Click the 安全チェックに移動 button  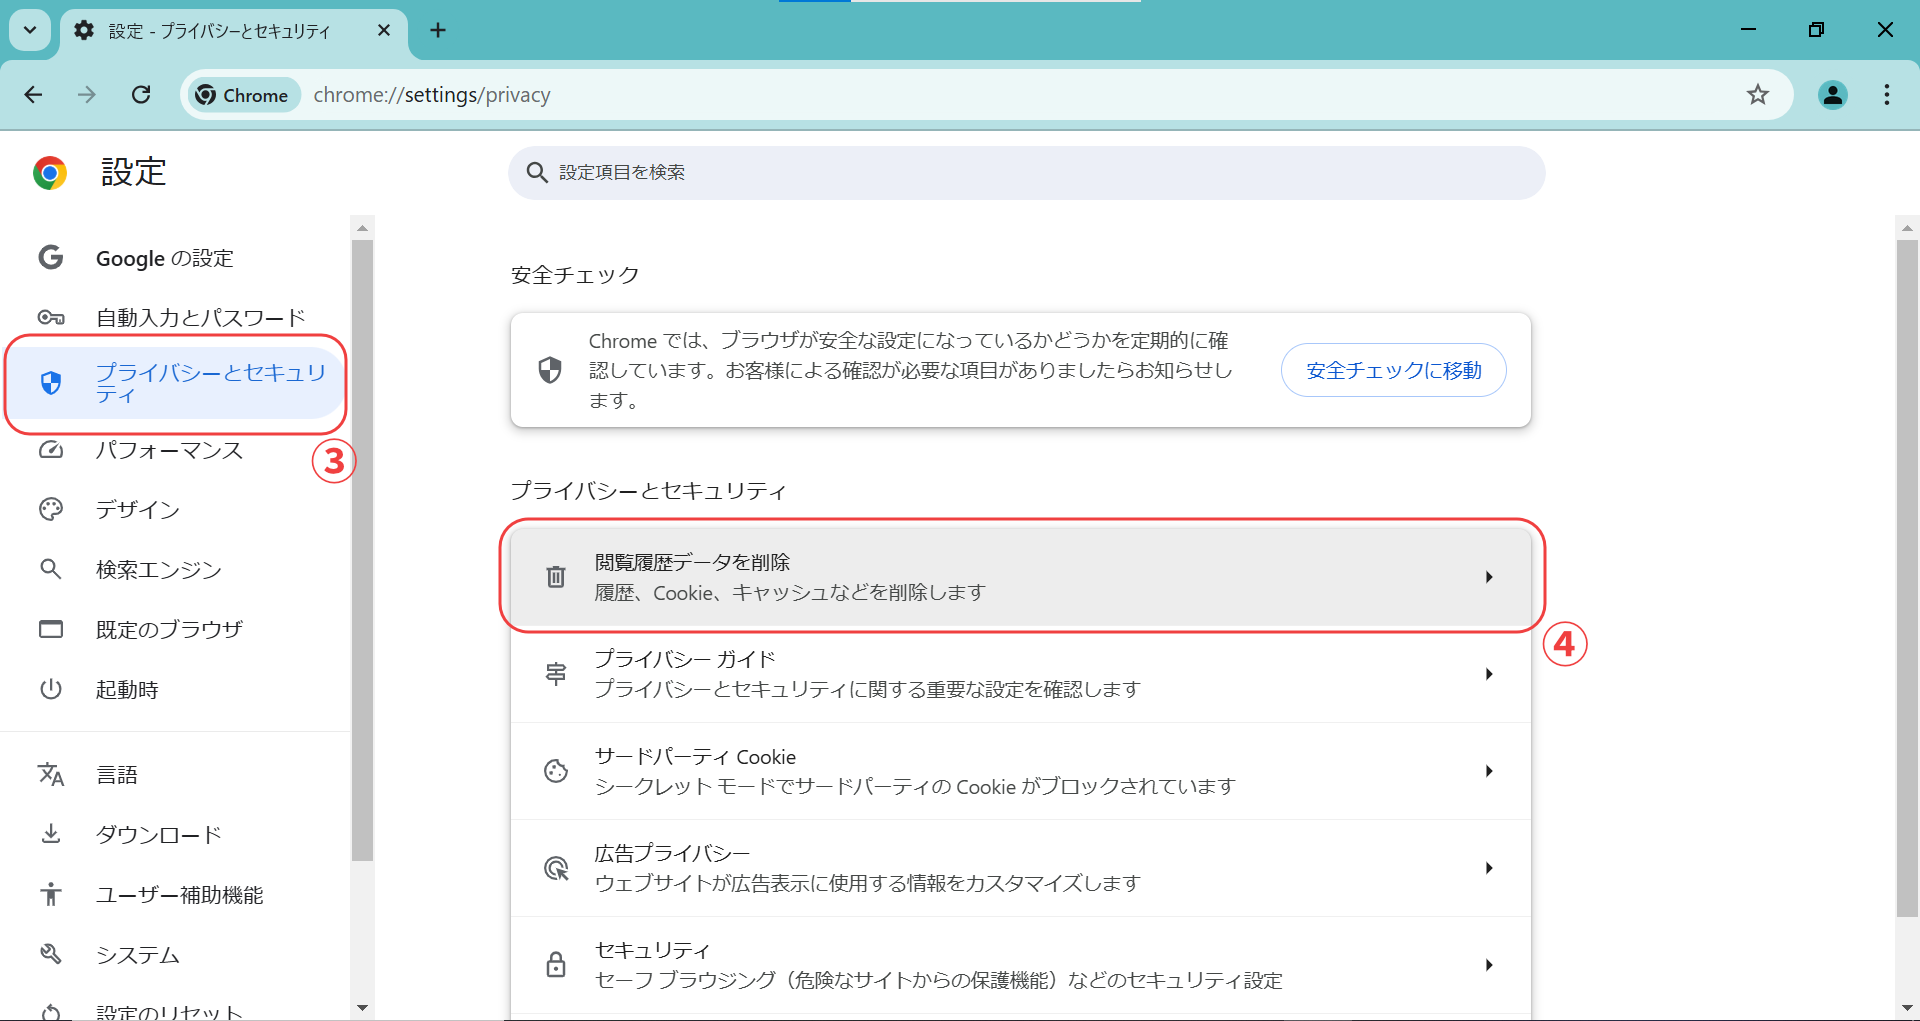coord(1393,370)
